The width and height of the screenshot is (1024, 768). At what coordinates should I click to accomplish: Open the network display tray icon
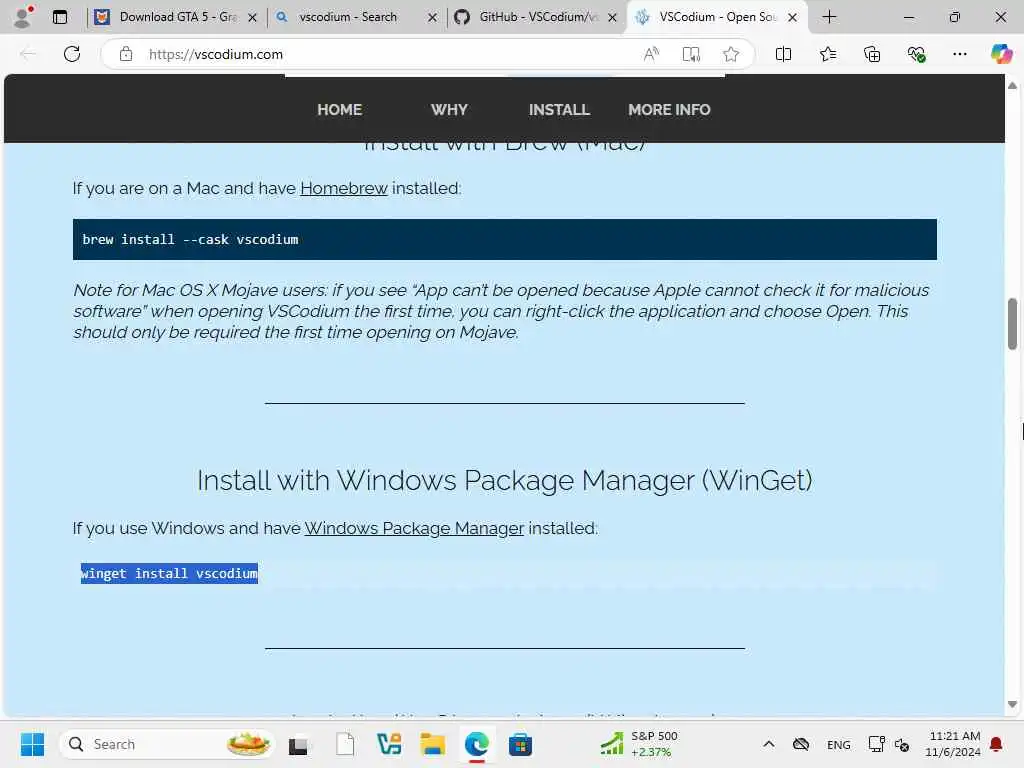point(876,744)
